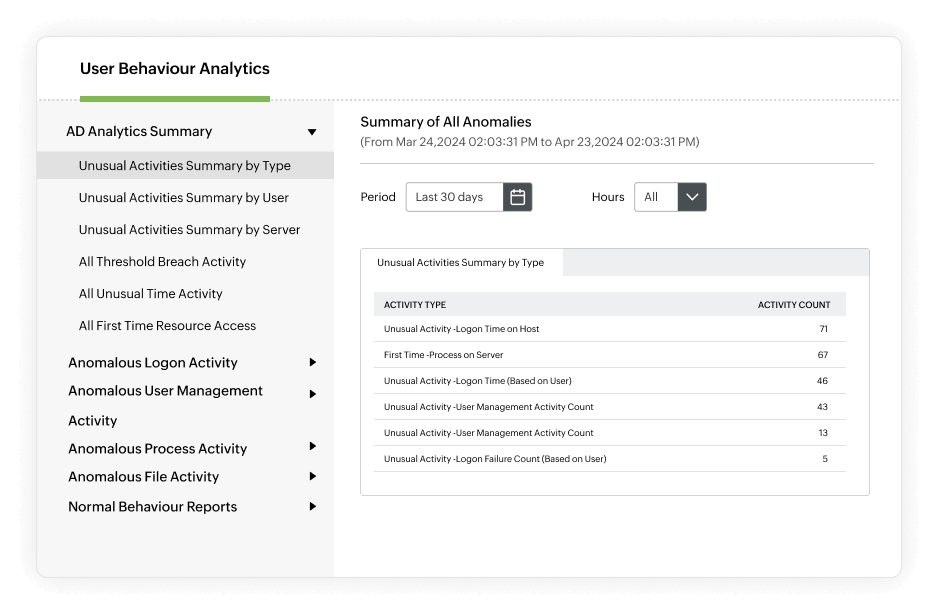The height and width of the screenshot is (613, 937).
Task: Open the Period calendar icon
Action: (x=517, y=197)
